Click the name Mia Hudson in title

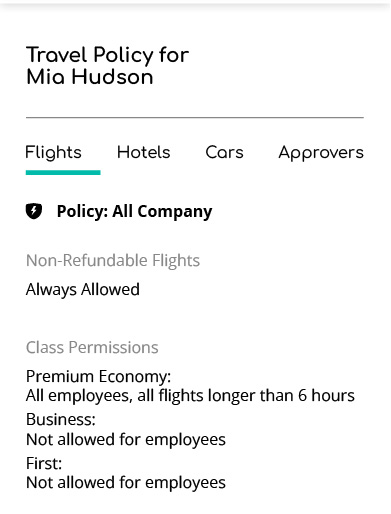[x=90, y=77]
